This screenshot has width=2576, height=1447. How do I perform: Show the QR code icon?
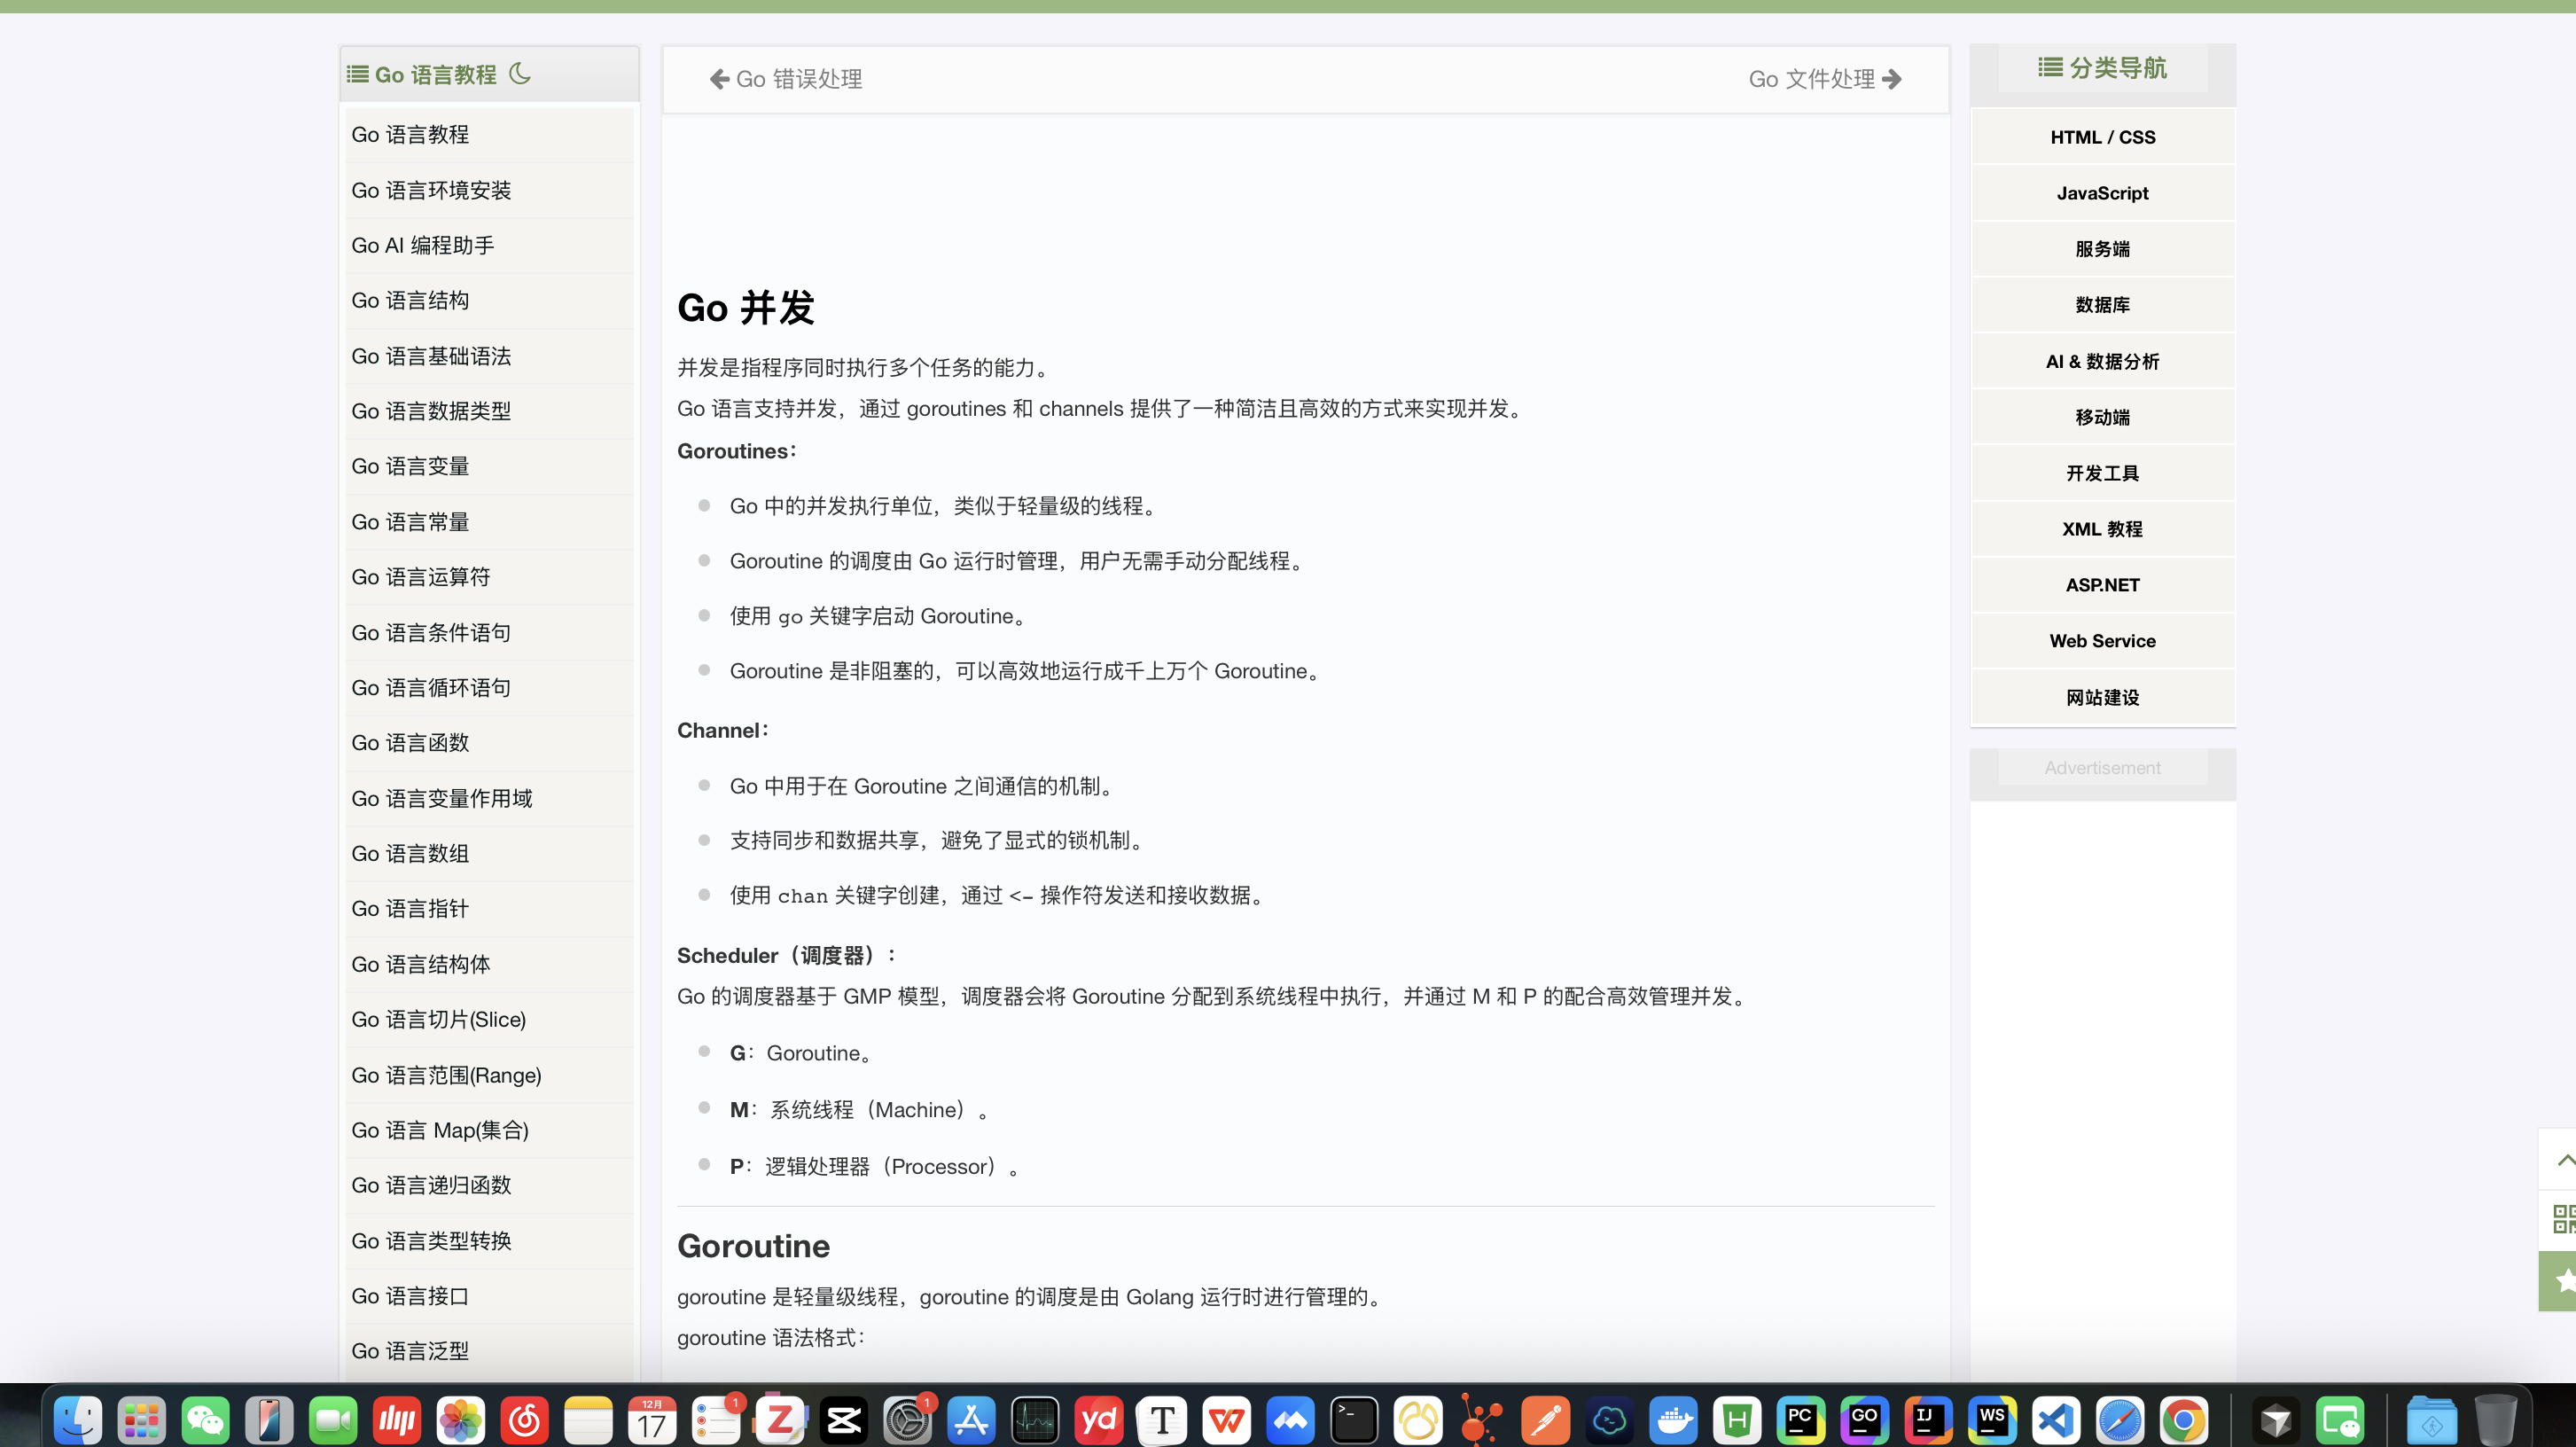(2564, 1219)
